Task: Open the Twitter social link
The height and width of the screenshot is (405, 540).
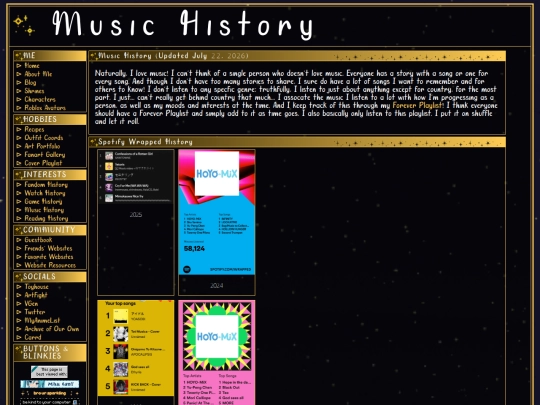Action: [34, 312]
